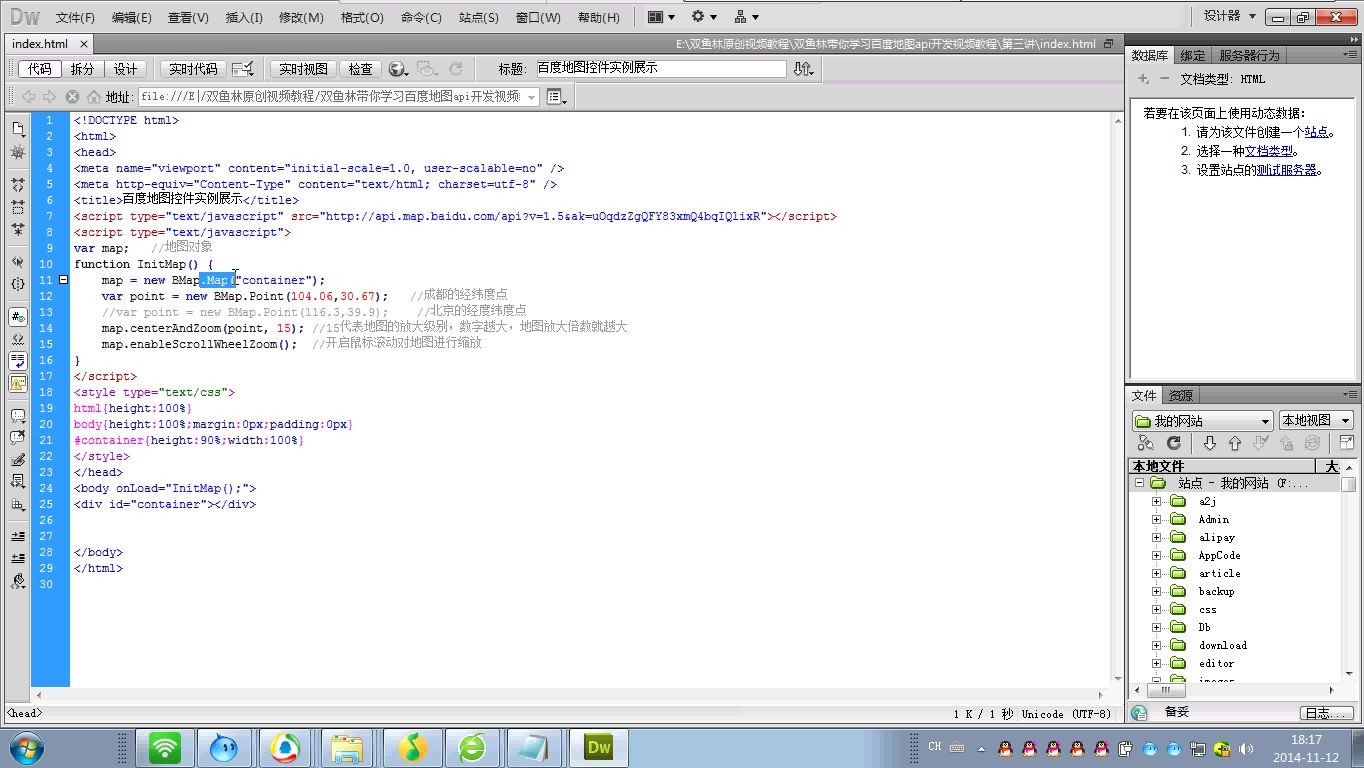Click the browser back arrow icon
This screenshot has width=1364, height=768.
click(28, 97)
